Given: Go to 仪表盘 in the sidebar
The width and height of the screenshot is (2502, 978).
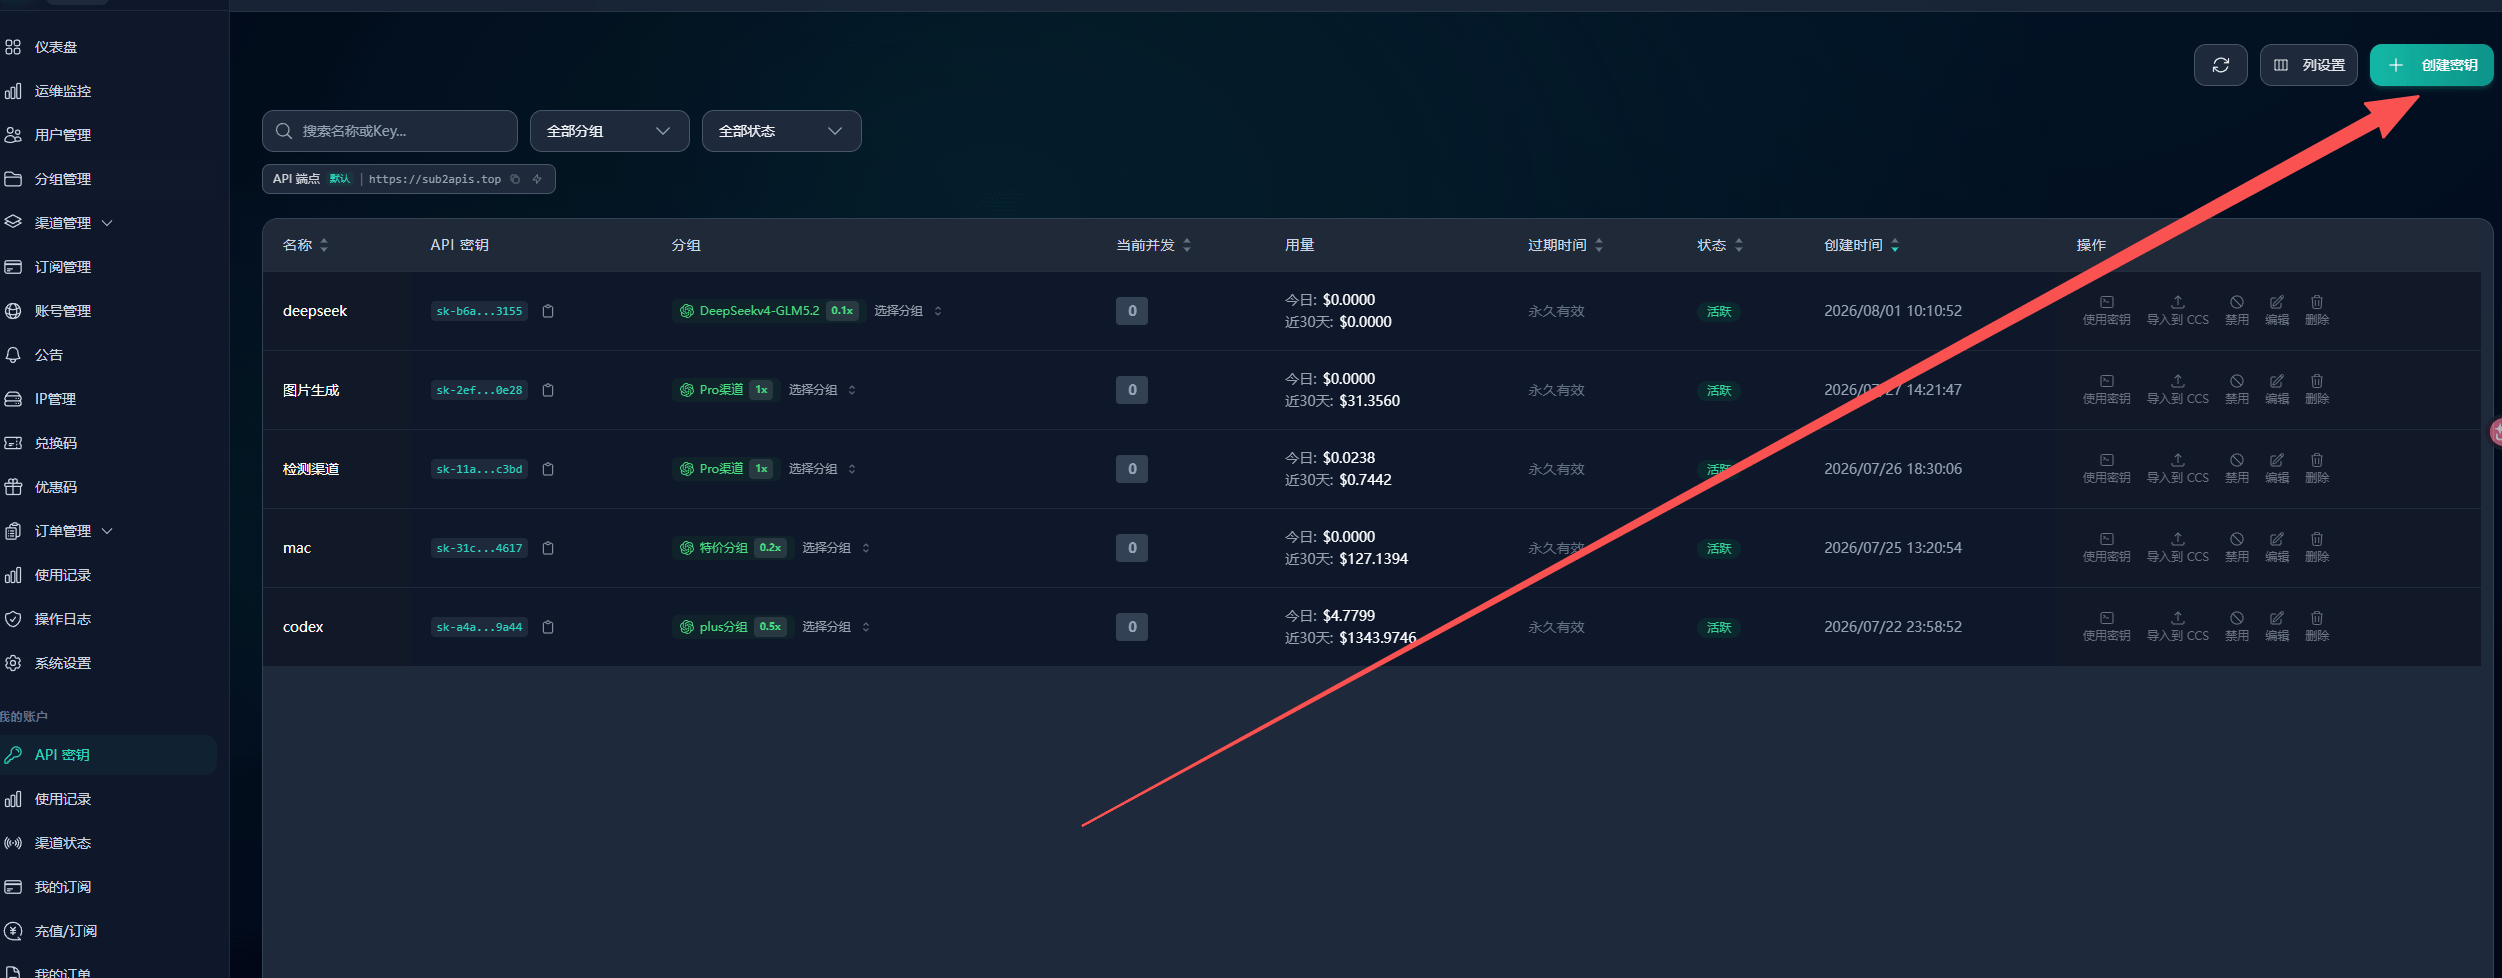Looking at the screenshot, I should click(55, 47).
